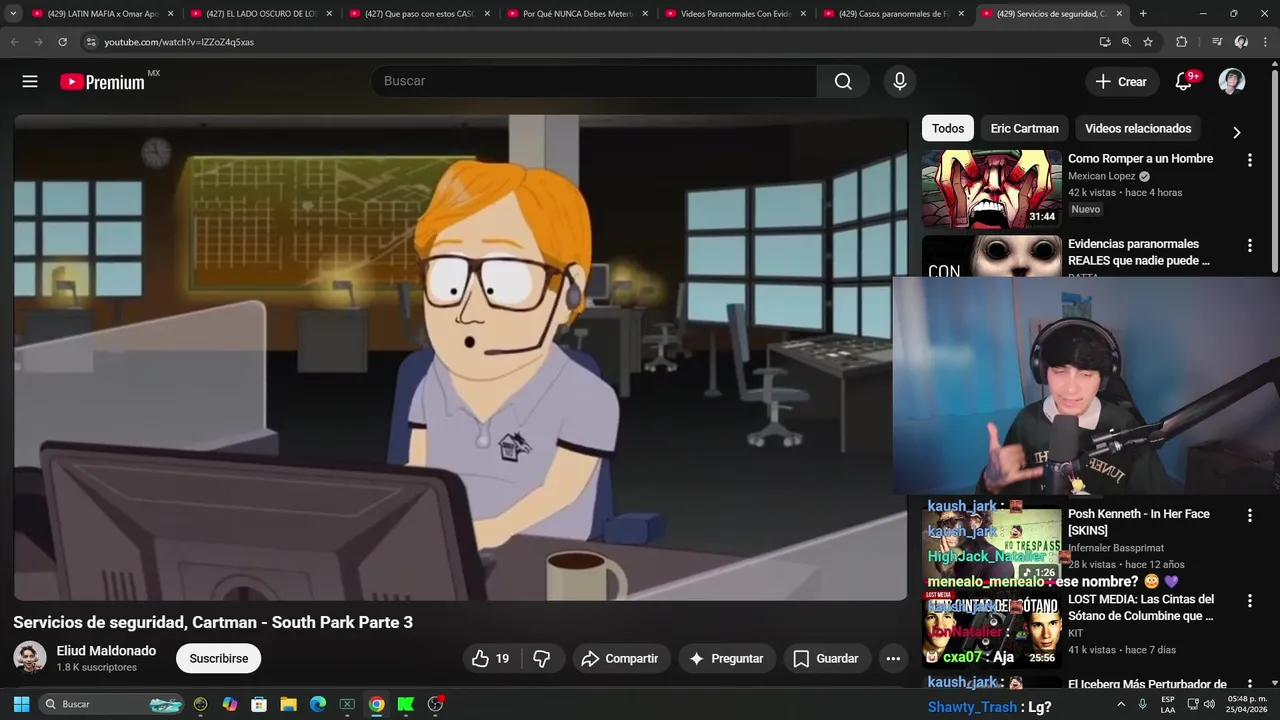
Task: Open Windows Start menu
Action: 21,704
